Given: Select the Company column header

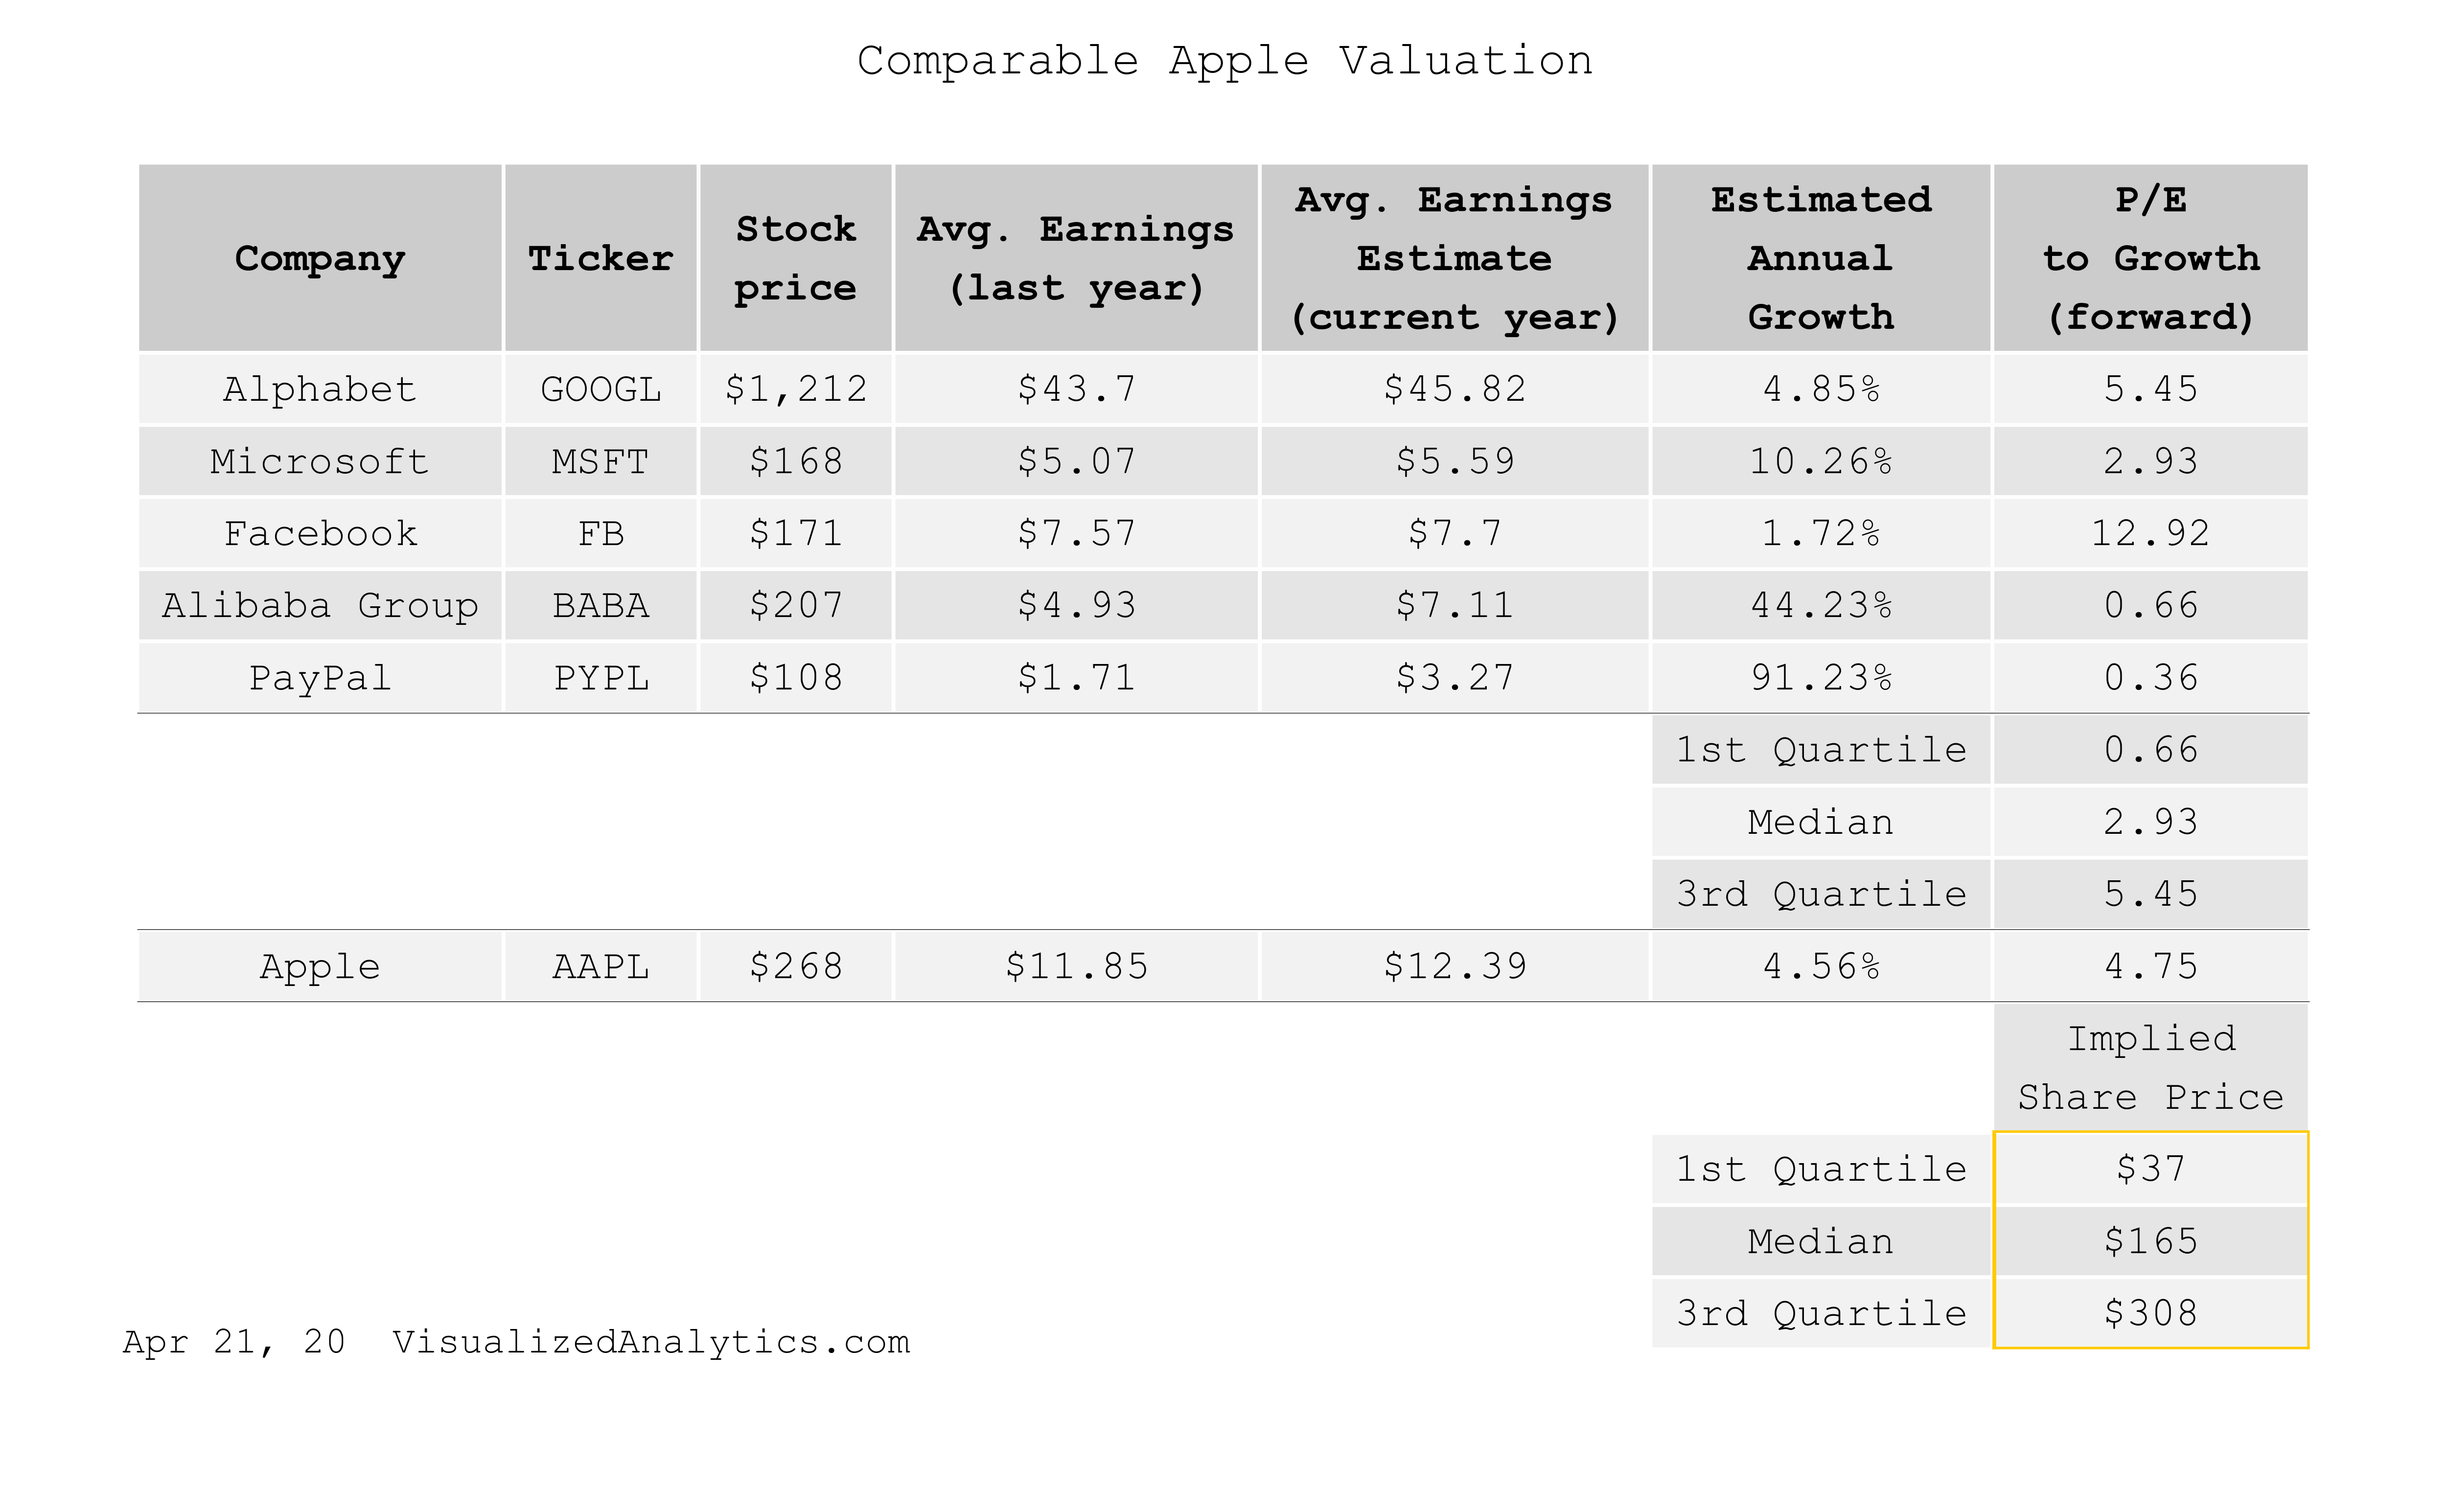Looking at the screenshot, I should [x=320, y=259].
